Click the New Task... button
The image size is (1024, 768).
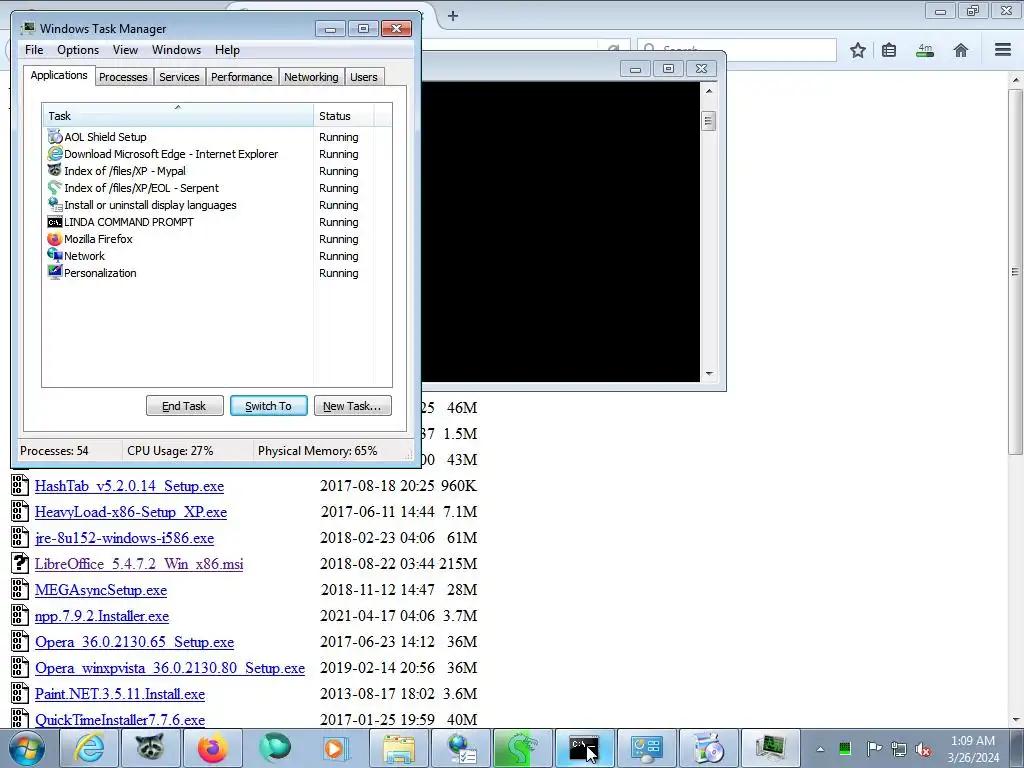[x=353, y=406]
